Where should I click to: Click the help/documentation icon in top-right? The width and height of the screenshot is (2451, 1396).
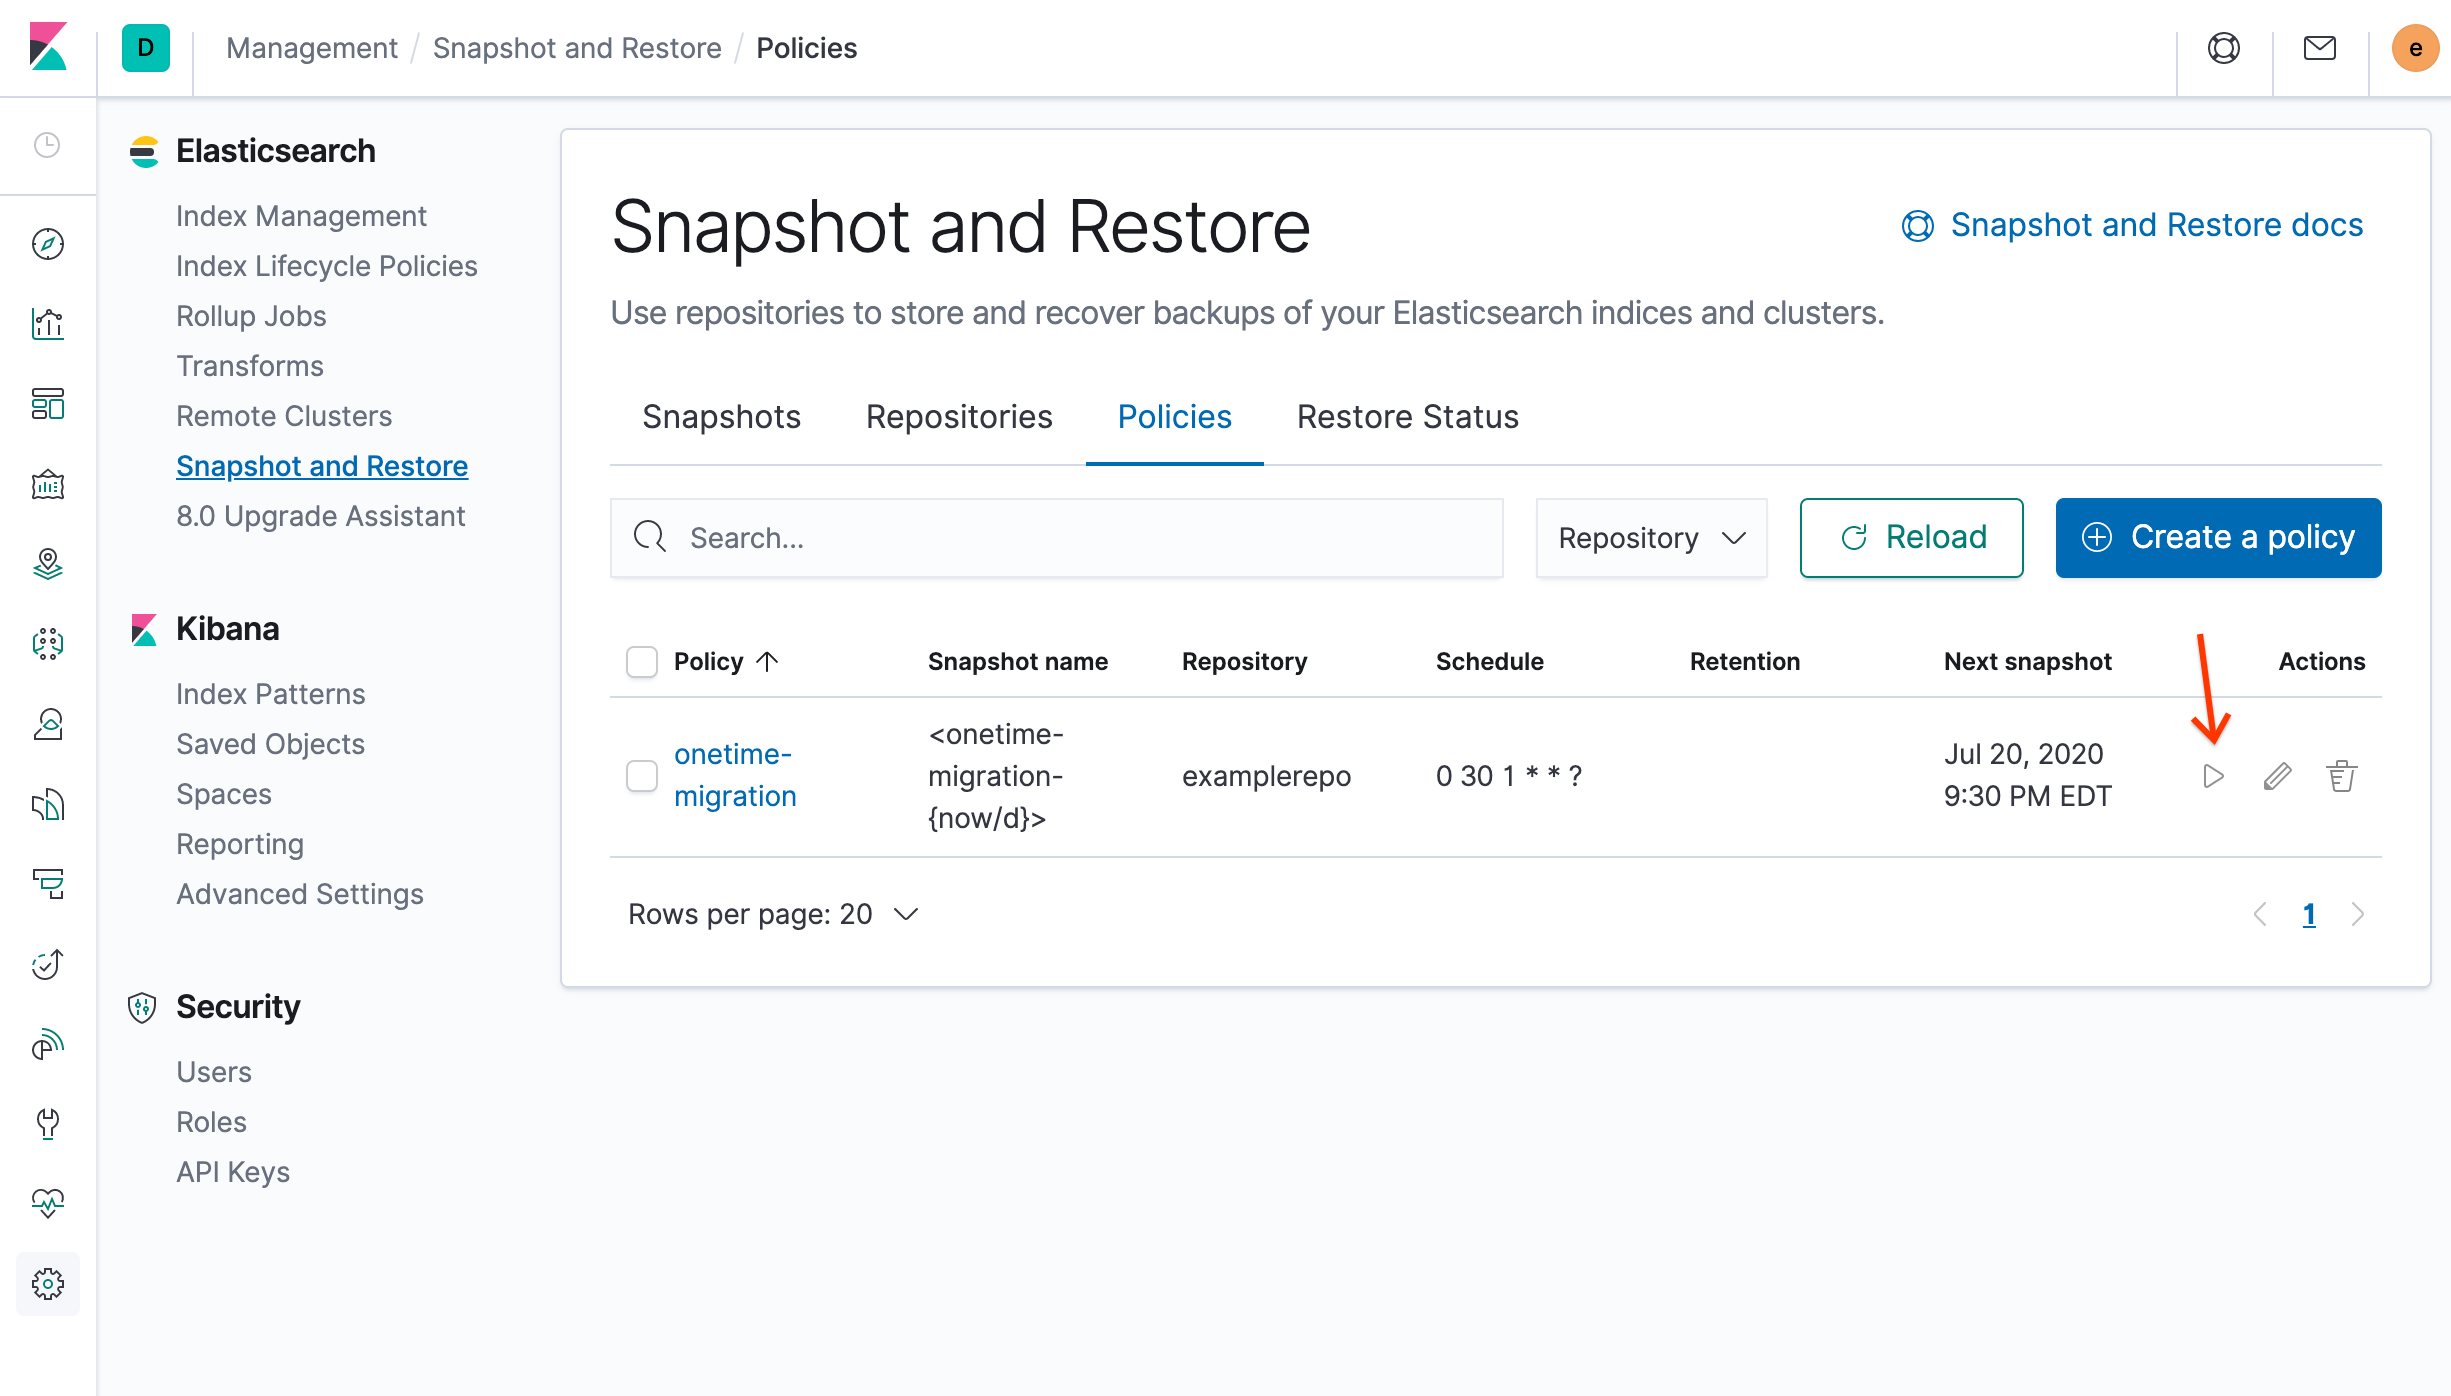pos(2225,49)
